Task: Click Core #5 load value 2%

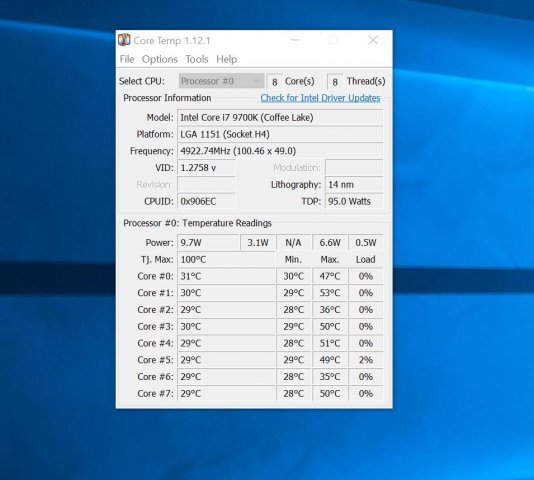Action: pyautogui.click(x=366, y=360)
